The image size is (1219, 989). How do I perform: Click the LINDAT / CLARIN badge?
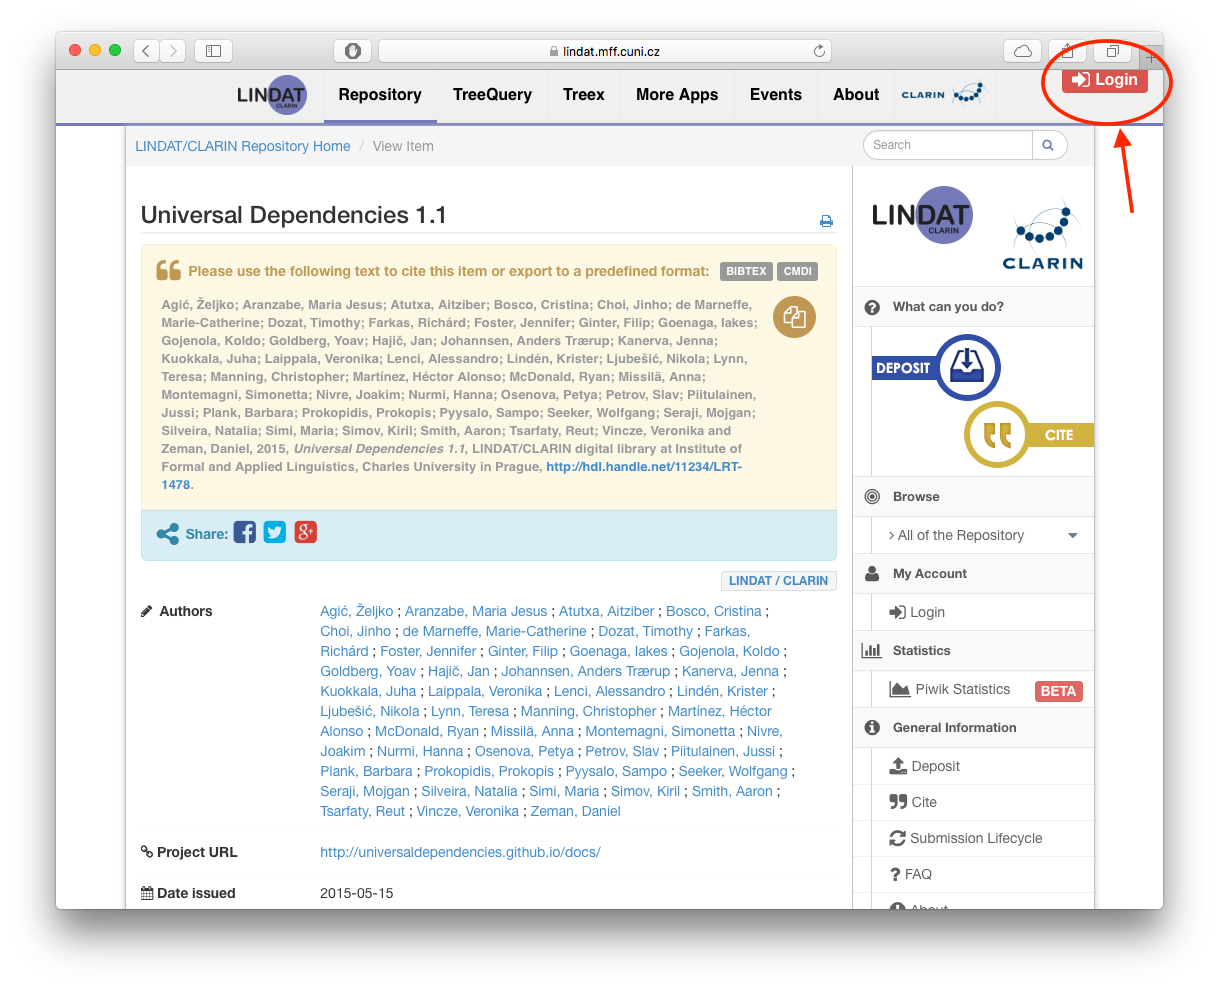(x=778, y=581)
